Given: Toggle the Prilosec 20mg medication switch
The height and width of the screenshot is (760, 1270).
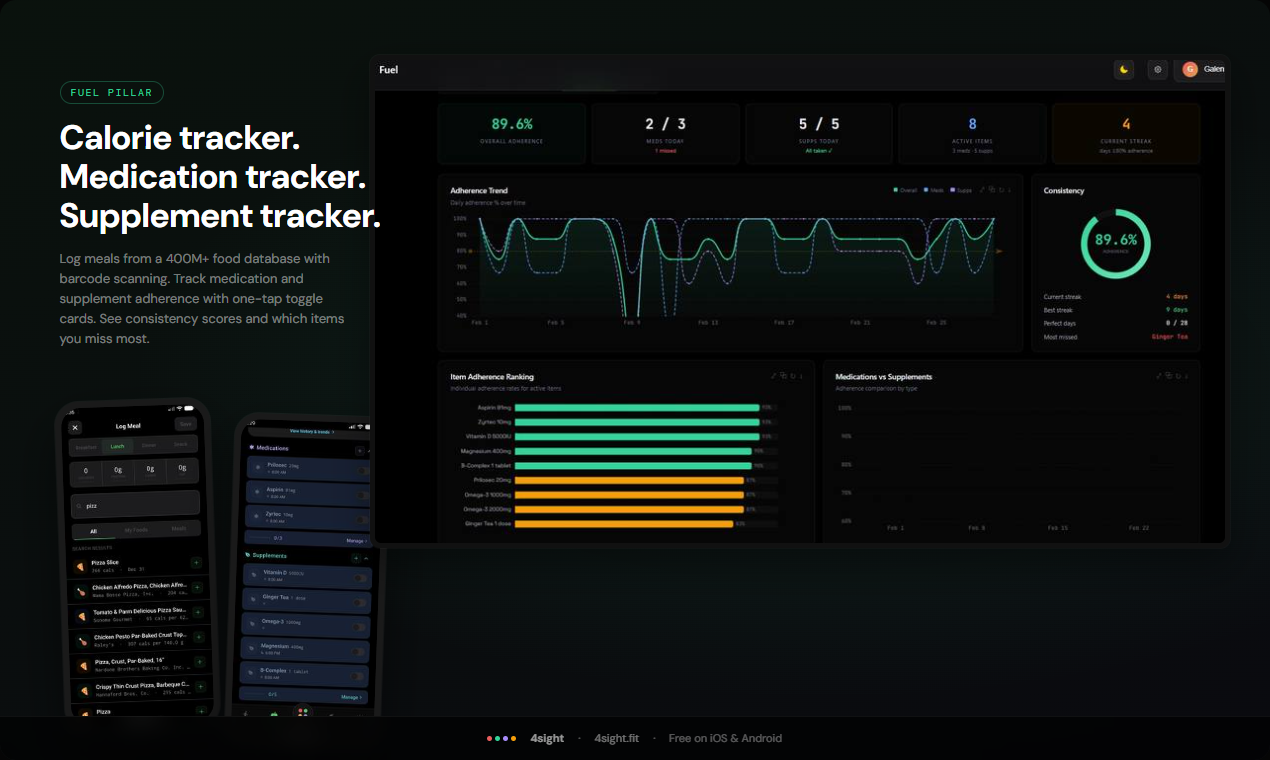Looking at the screenshot, I should coord(362,471).
